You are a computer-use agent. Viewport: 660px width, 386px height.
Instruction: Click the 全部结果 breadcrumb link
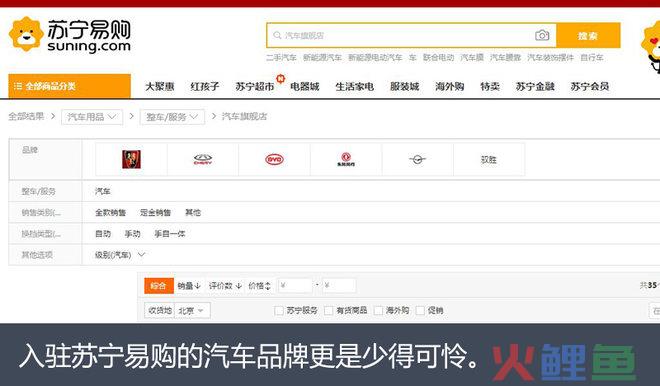tap(26, 117)
